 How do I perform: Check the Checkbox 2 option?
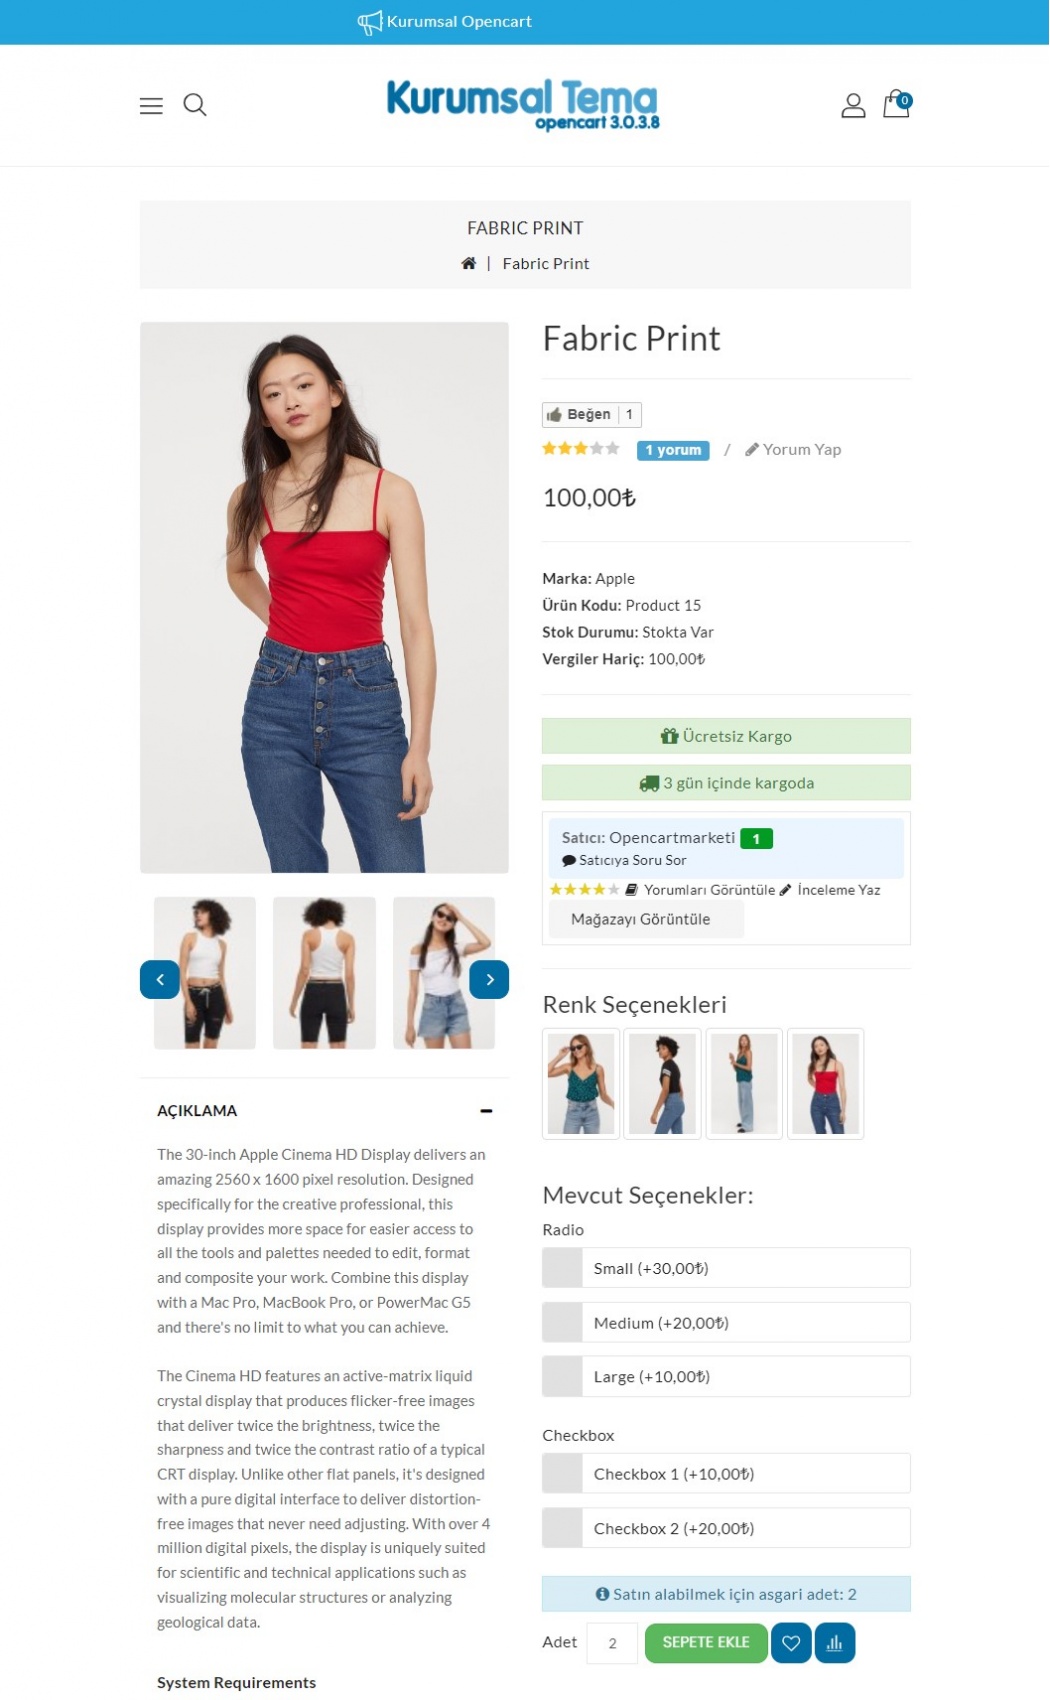tap(726, 1528)
